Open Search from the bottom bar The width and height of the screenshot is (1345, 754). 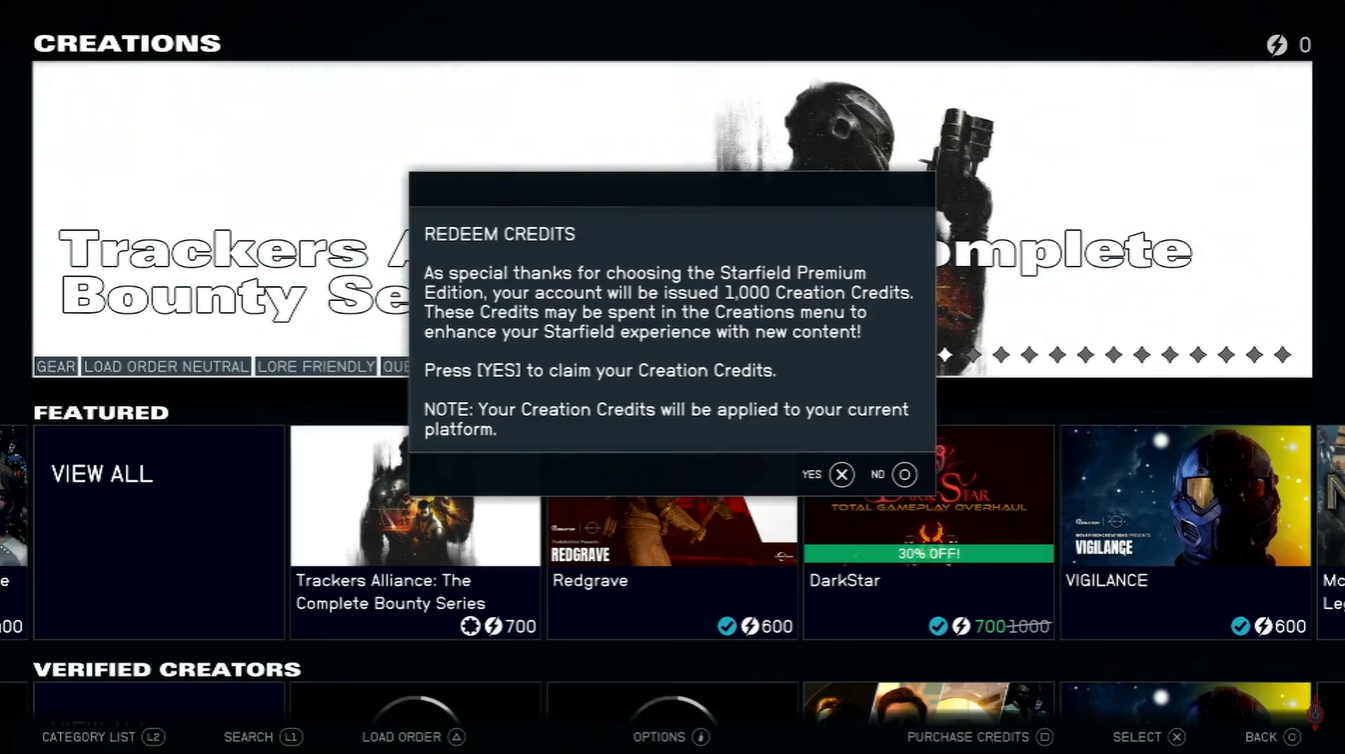263,737
